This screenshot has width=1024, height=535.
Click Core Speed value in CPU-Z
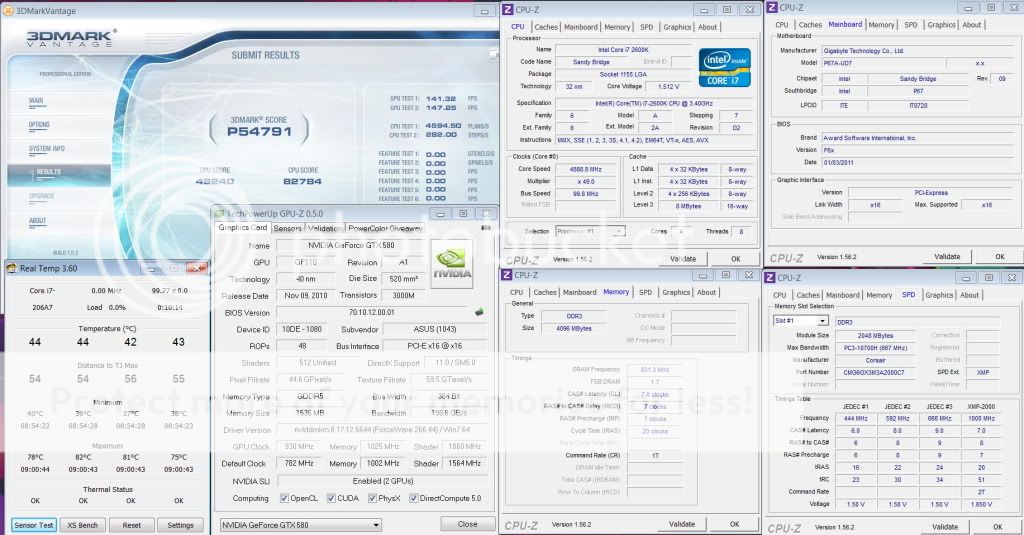click(586, 169)
